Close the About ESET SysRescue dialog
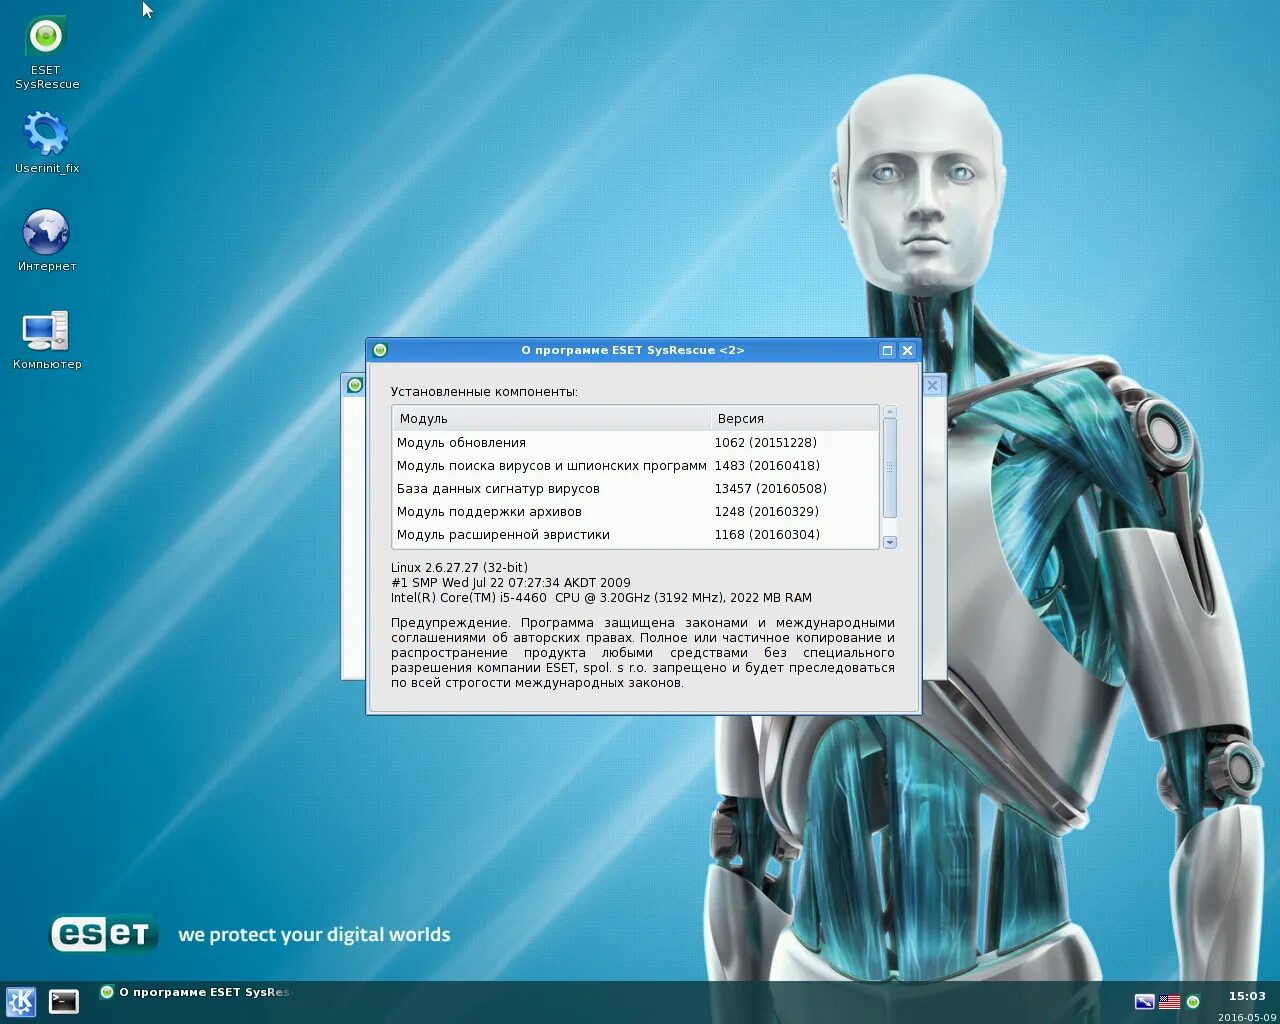This screenshot has height=1024, width=1280. point(907,350)
